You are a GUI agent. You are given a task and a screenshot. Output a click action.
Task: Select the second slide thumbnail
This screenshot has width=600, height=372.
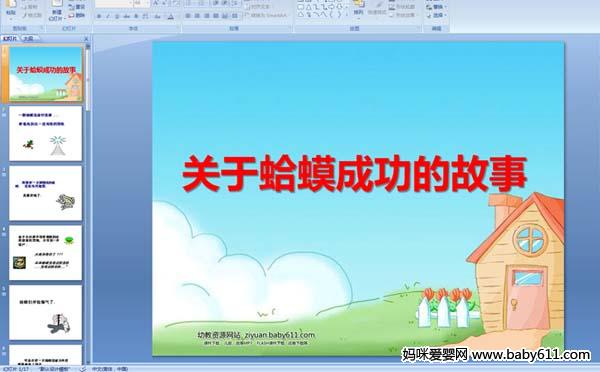click(46, 134)
